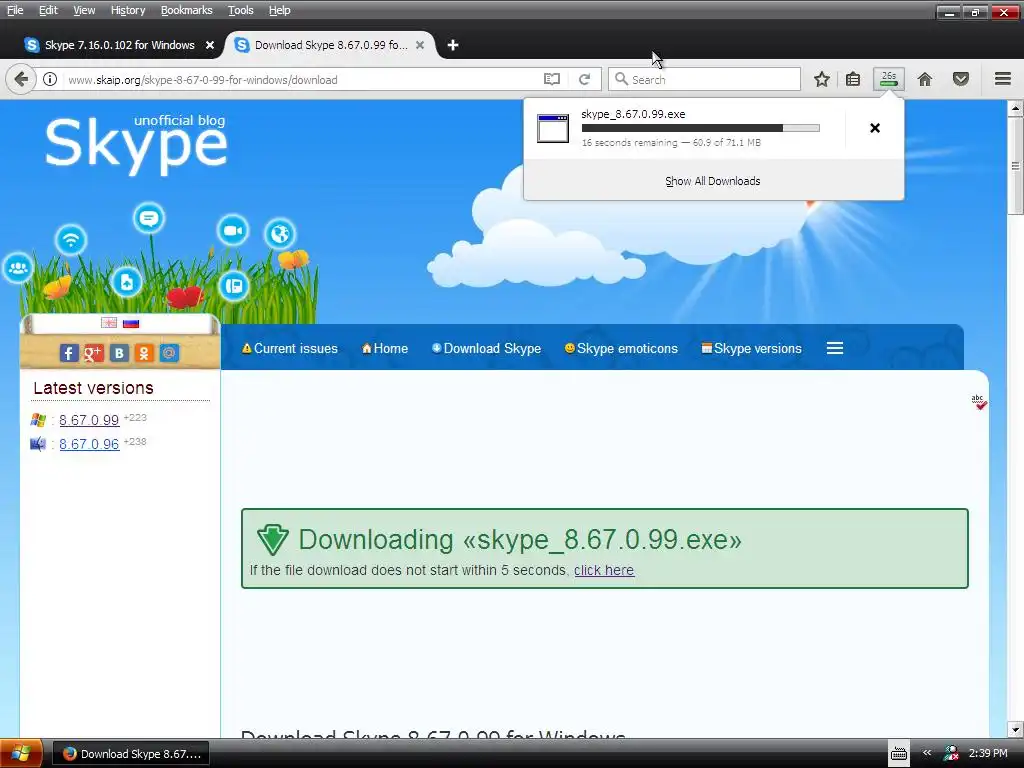The height and width of the screenshot is (768, 1024).
Task: Open the site information icon in address bar
Action: 50,80
